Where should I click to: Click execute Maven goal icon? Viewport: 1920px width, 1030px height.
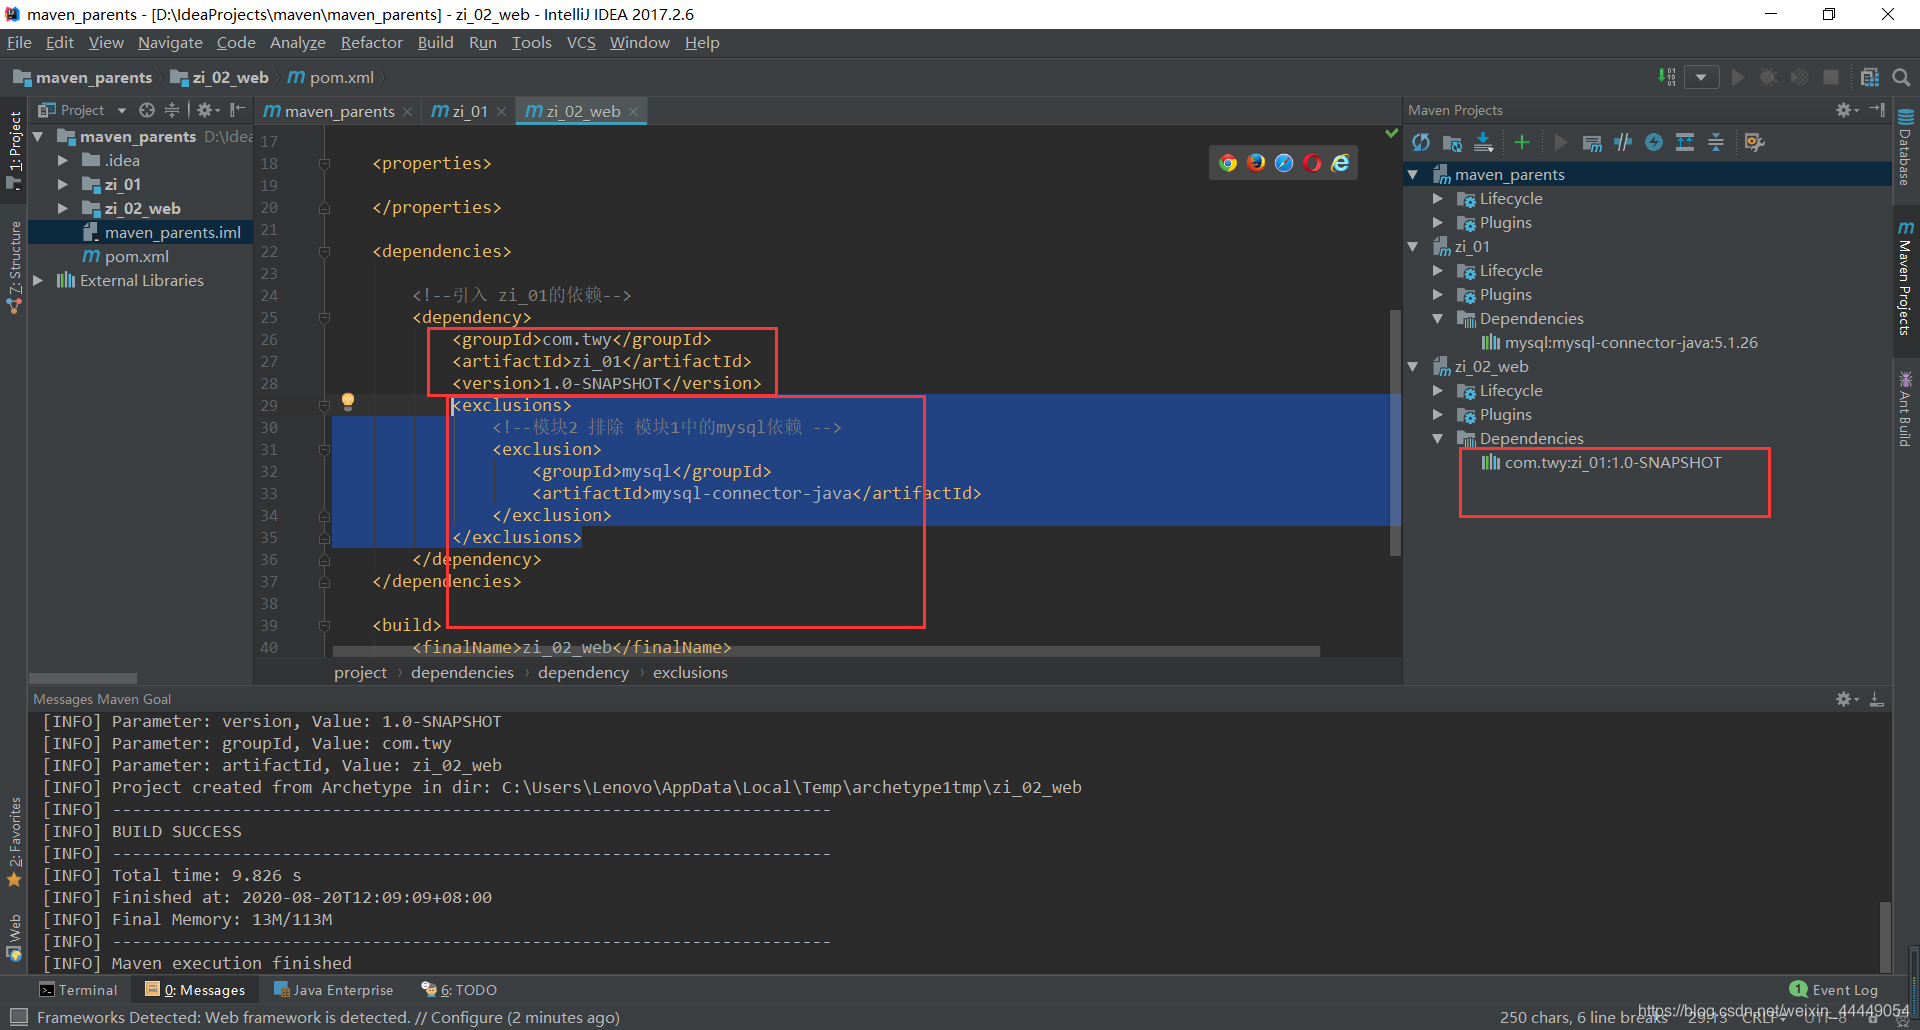[x=1592, y=143]
